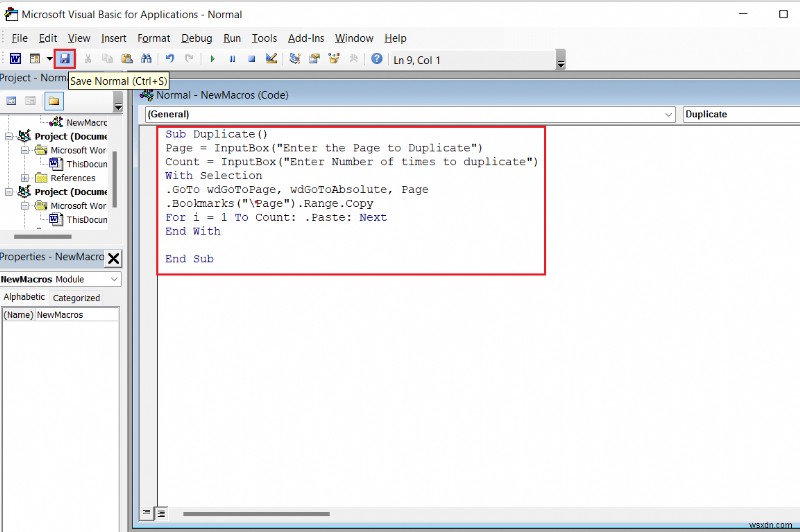This screenshot has width=800, height=532.
Task: Save Normal with the floppy disk icon
Action: coord(65,59)
